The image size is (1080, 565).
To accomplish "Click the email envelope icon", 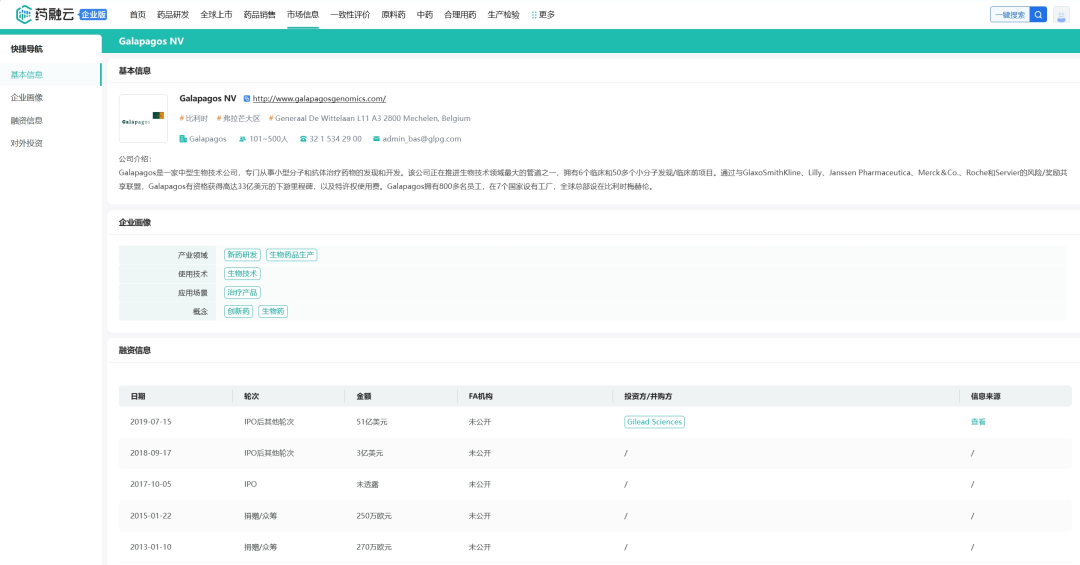I will (376, 139).
